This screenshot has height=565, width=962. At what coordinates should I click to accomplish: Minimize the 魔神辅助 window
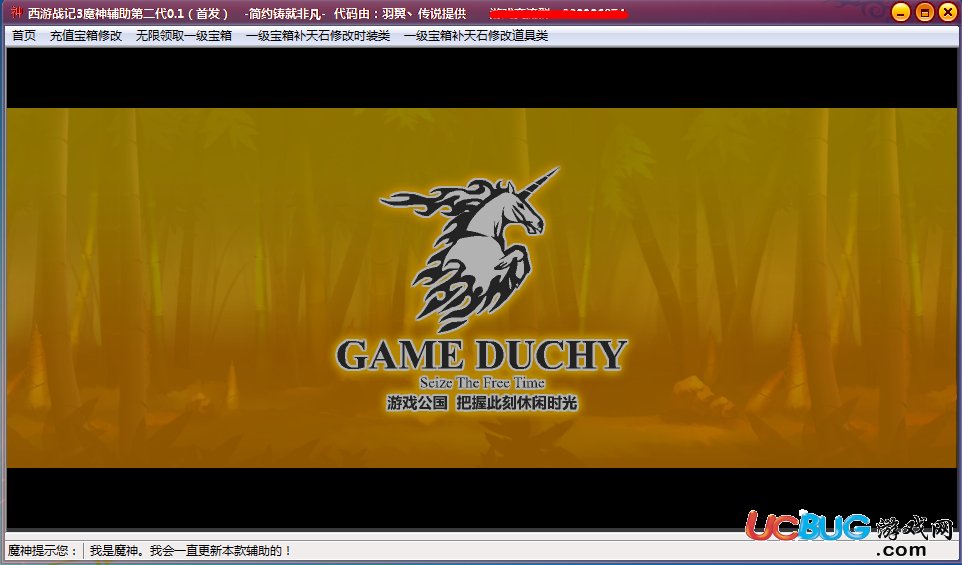pyautogui.click(x=901, y=12)
